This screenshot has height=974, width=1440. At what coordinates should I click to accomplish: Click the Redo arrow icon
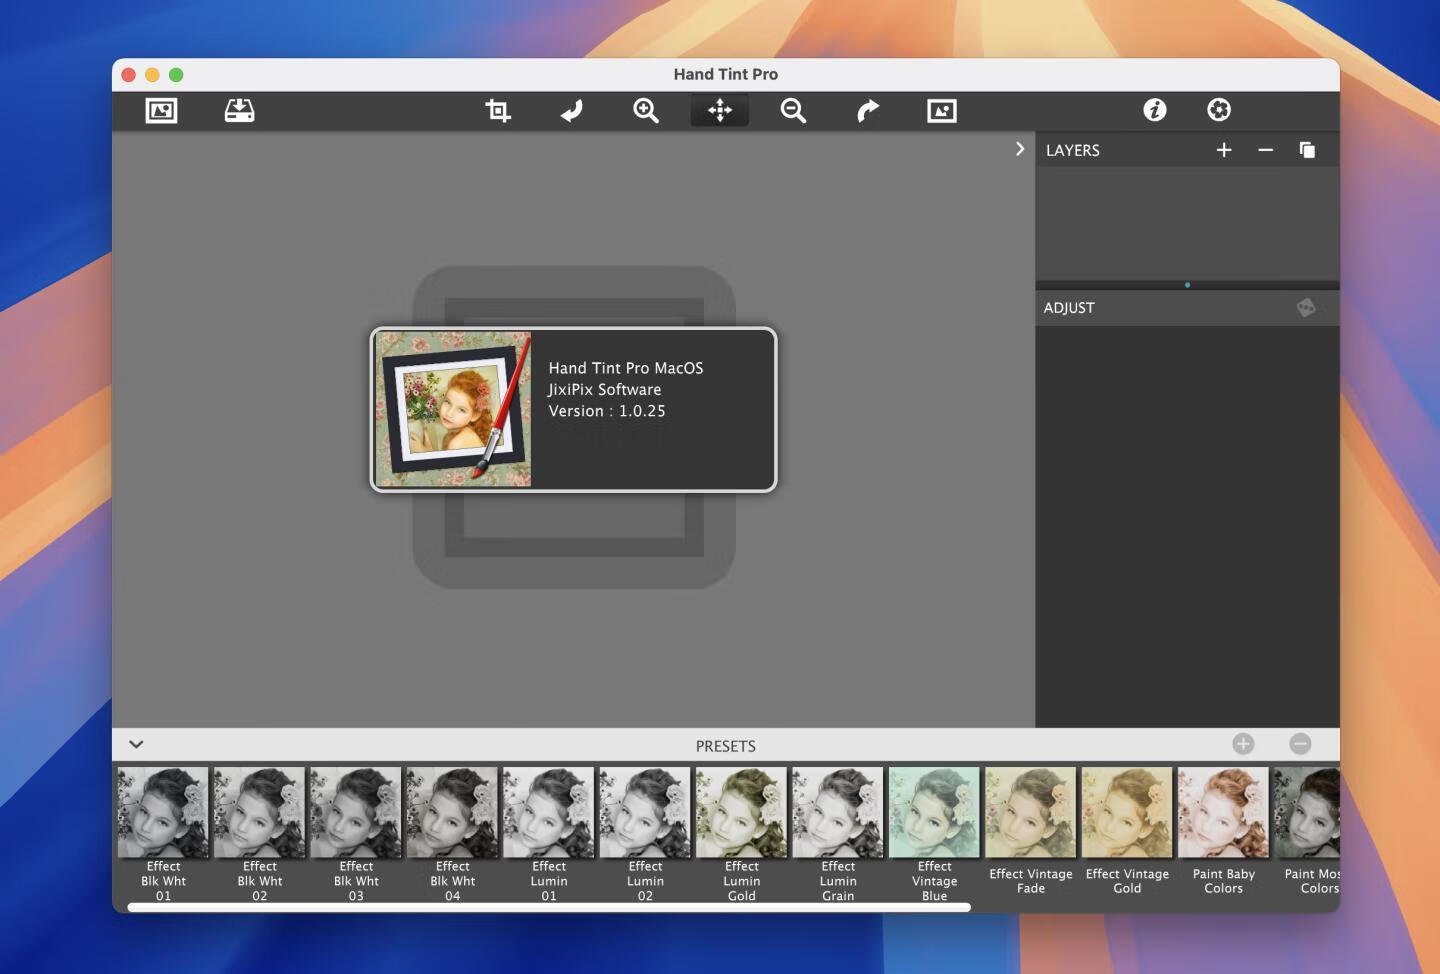click(x=867, y=111)
